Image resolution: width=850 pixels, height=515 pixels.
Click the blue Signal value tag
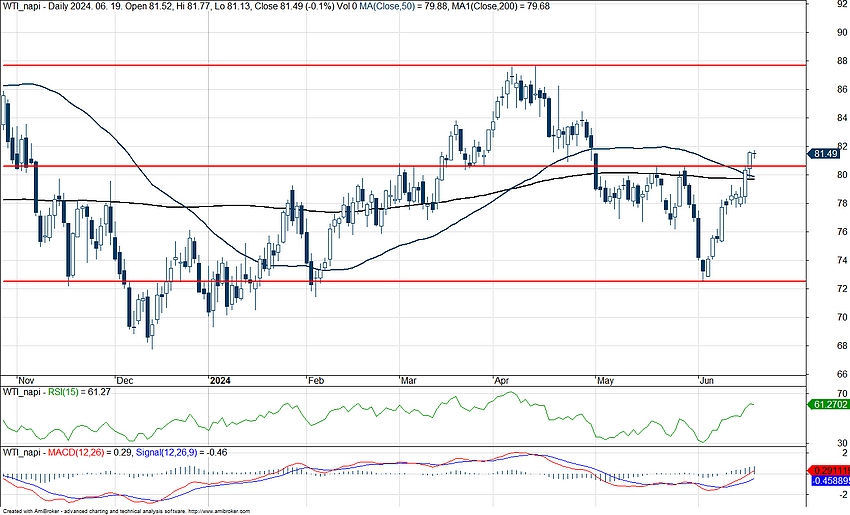829,480
